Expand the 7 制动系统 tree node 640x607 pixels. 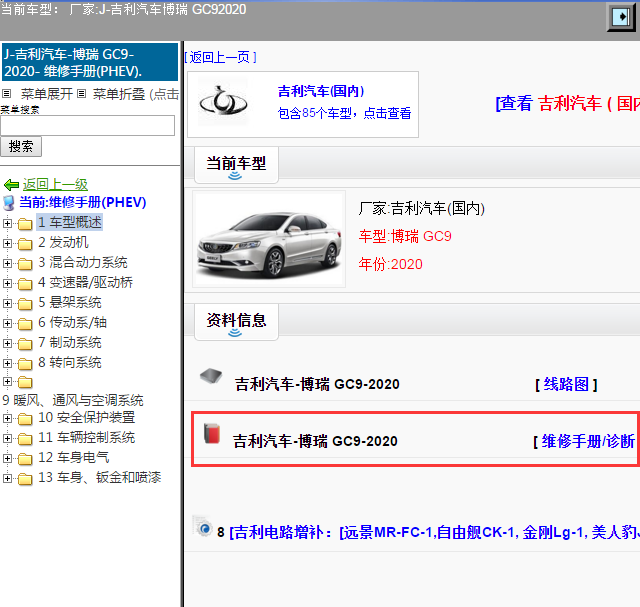click(x=7, y=343)
